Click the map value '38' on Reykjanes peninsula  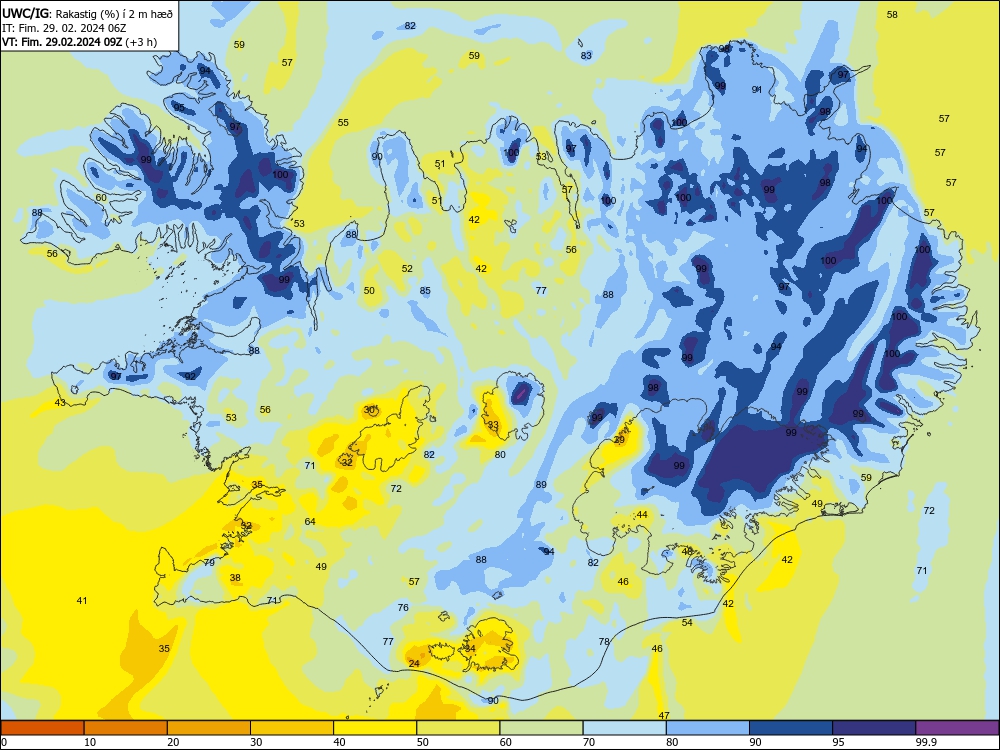[235, 578]
